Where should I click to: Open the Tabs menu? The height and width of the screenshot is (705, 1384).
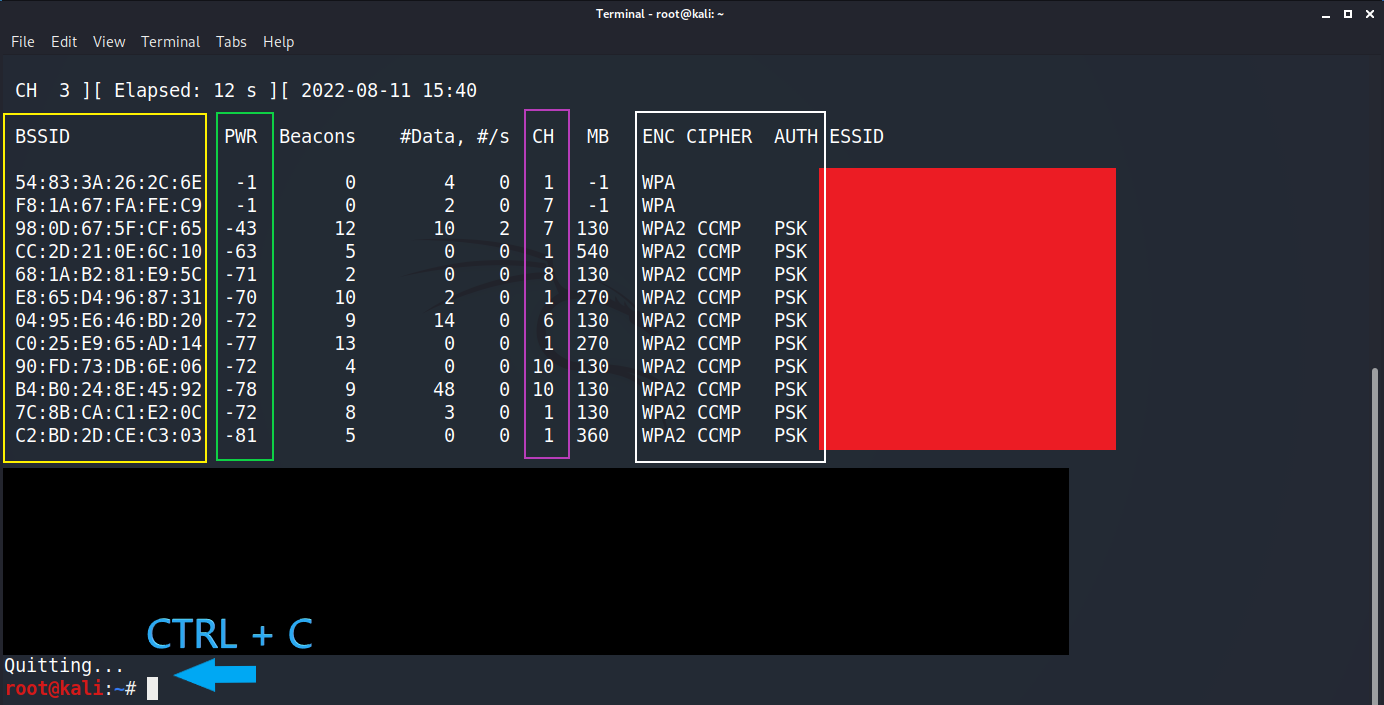tap(231, 42)
